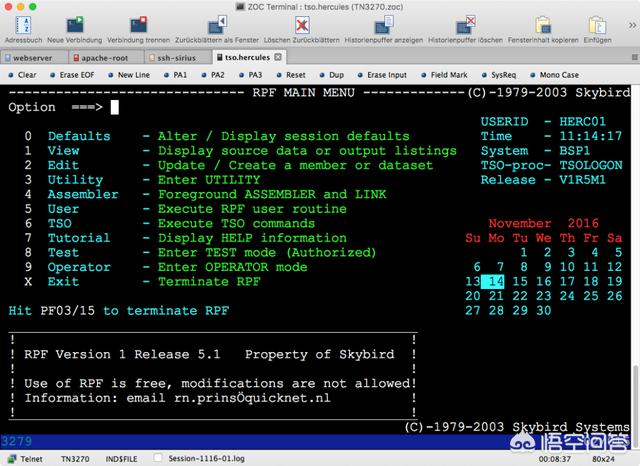Click the Operator menu option text
This screenshot has height=466, width=640.
[79, 267]
